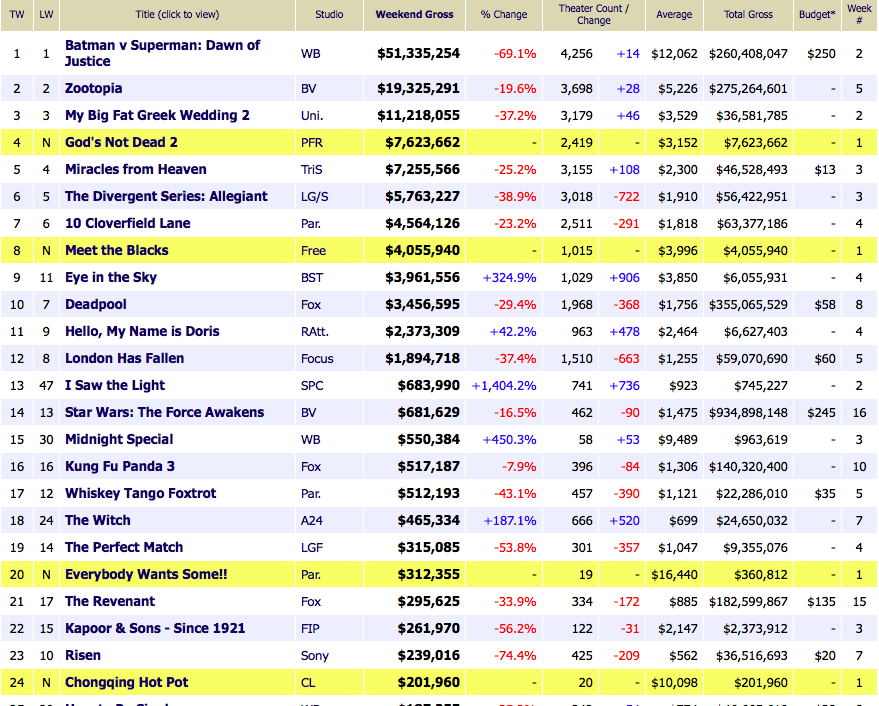Open Batman v Superman: Dawn of Justice title link
The height and width of the screenshot is (706, 879).
(x=162, y=53)
